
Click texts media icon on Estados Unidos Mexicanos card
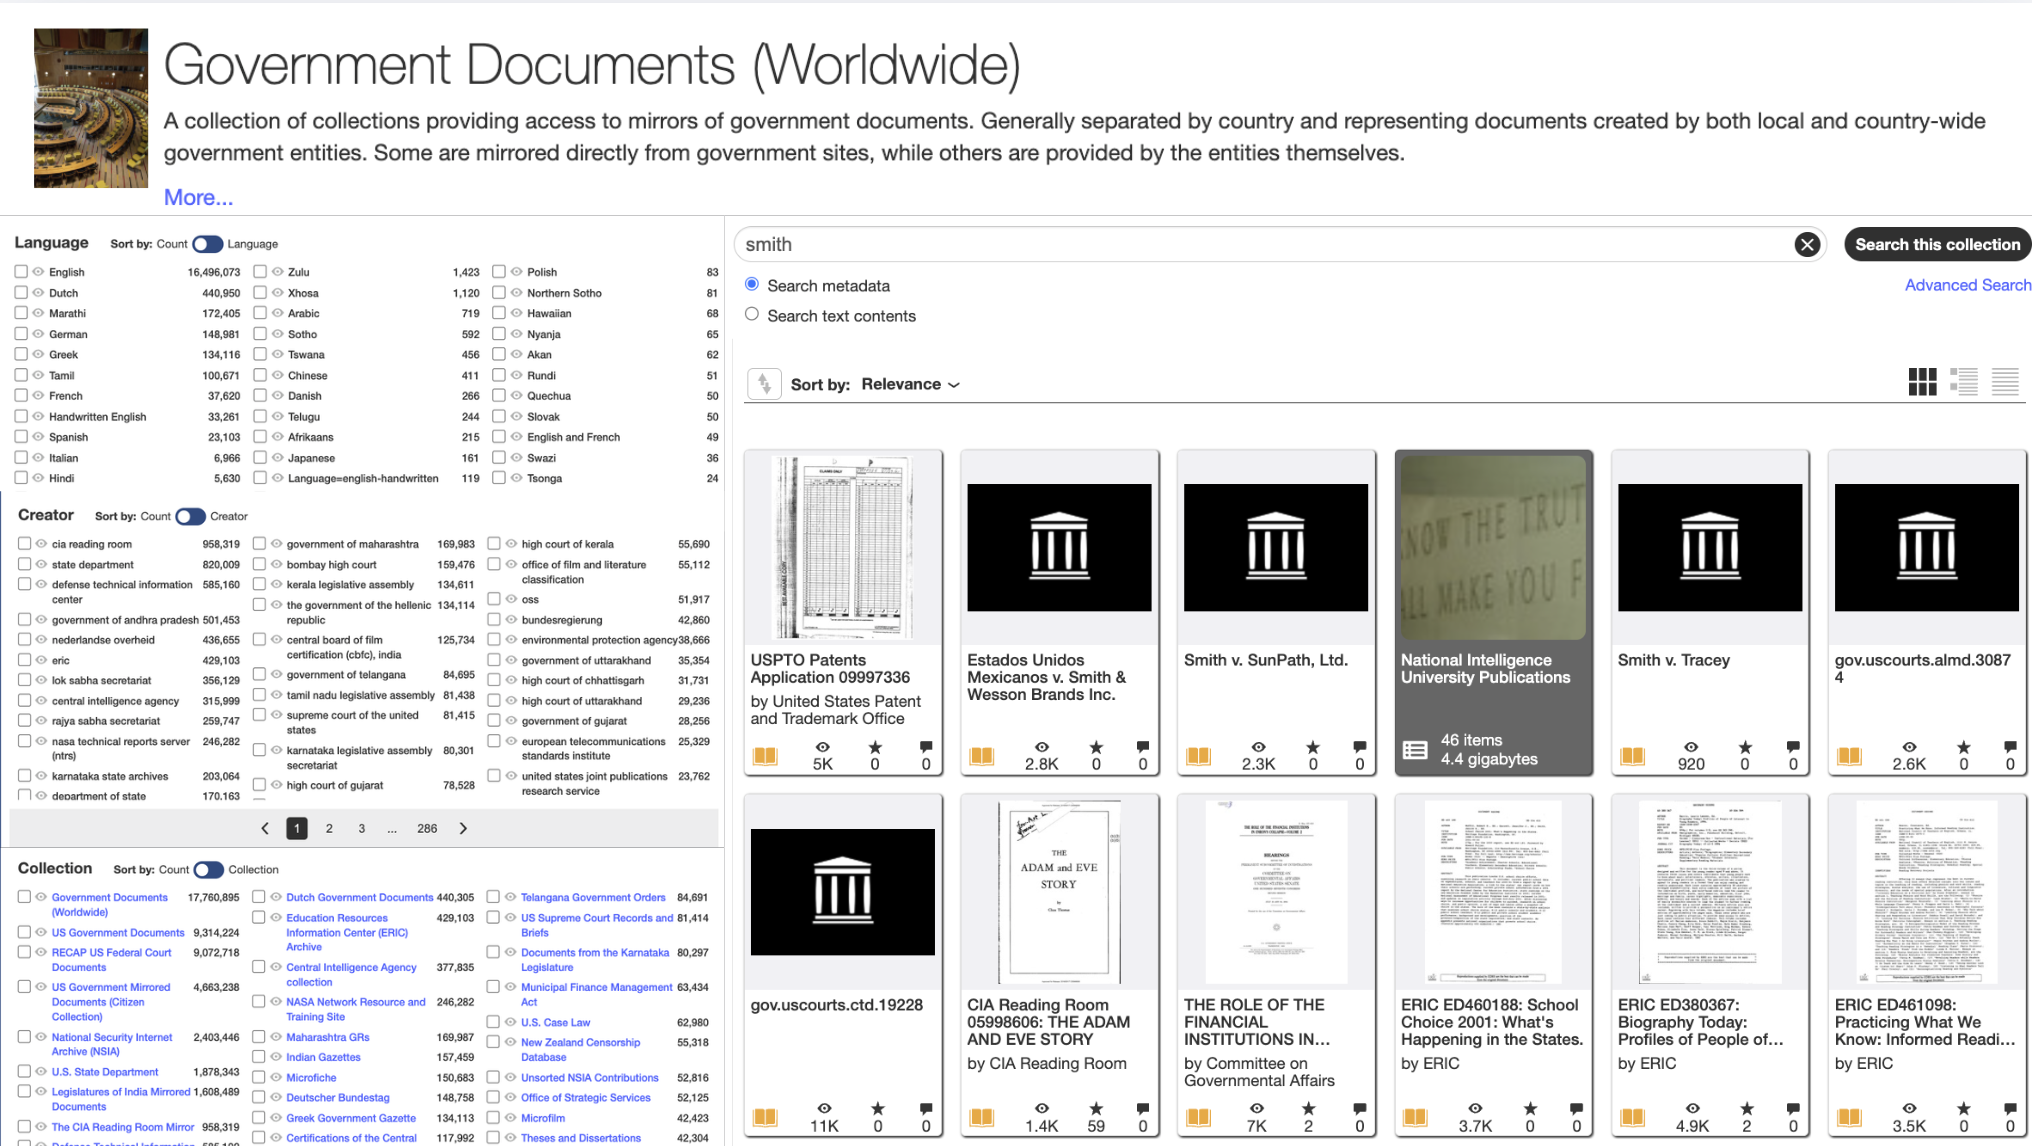[x=981, y=756]
